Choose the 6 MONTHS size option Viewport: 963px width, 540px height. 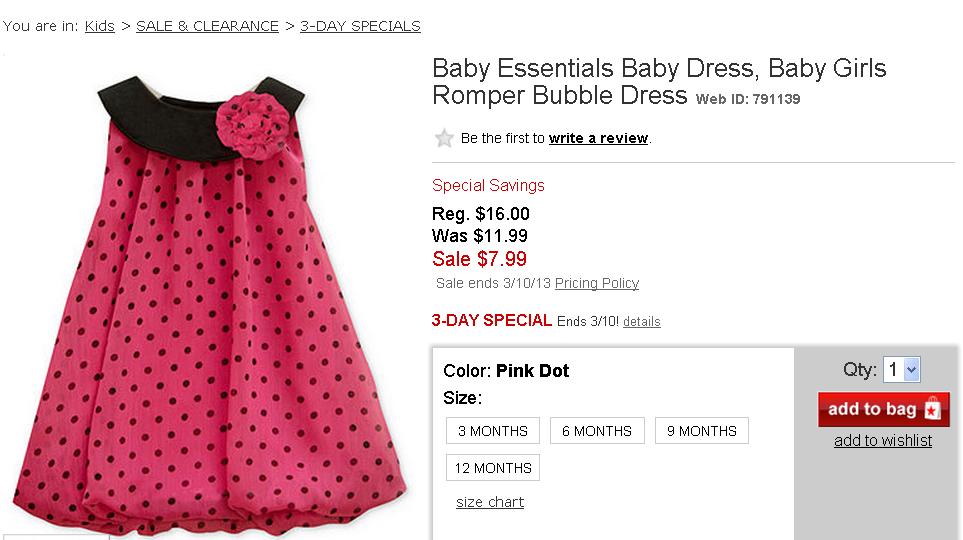pos(597,431)
